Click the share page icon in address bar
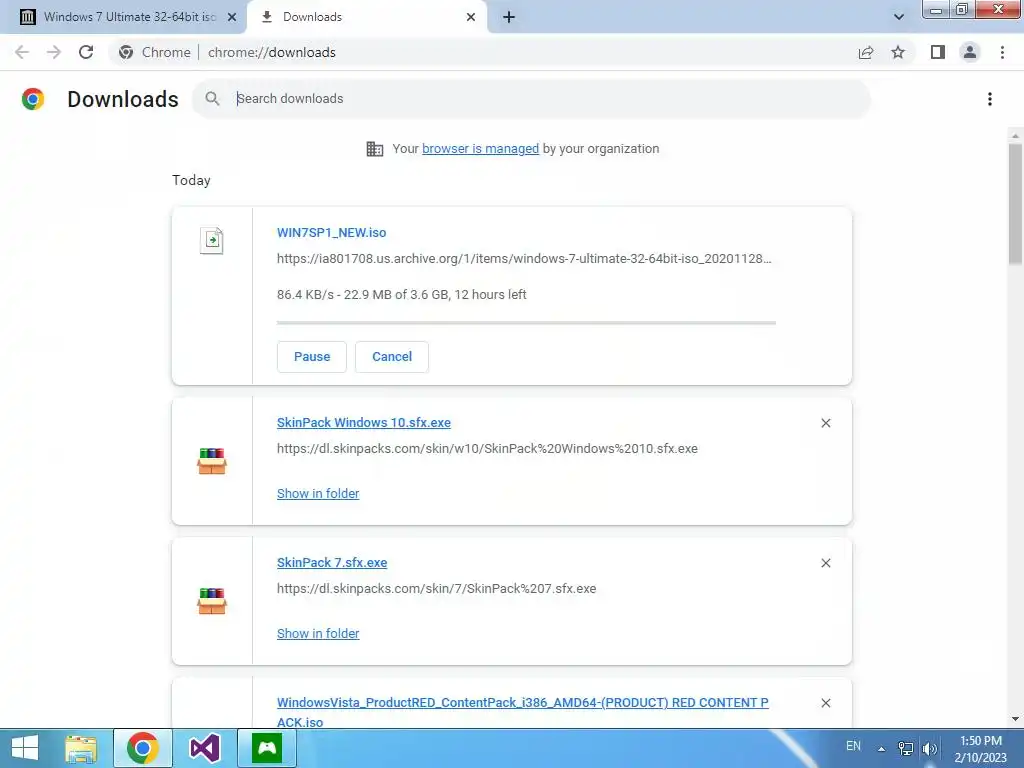Viewport: 1024px width, 768px height. (866, 52)
